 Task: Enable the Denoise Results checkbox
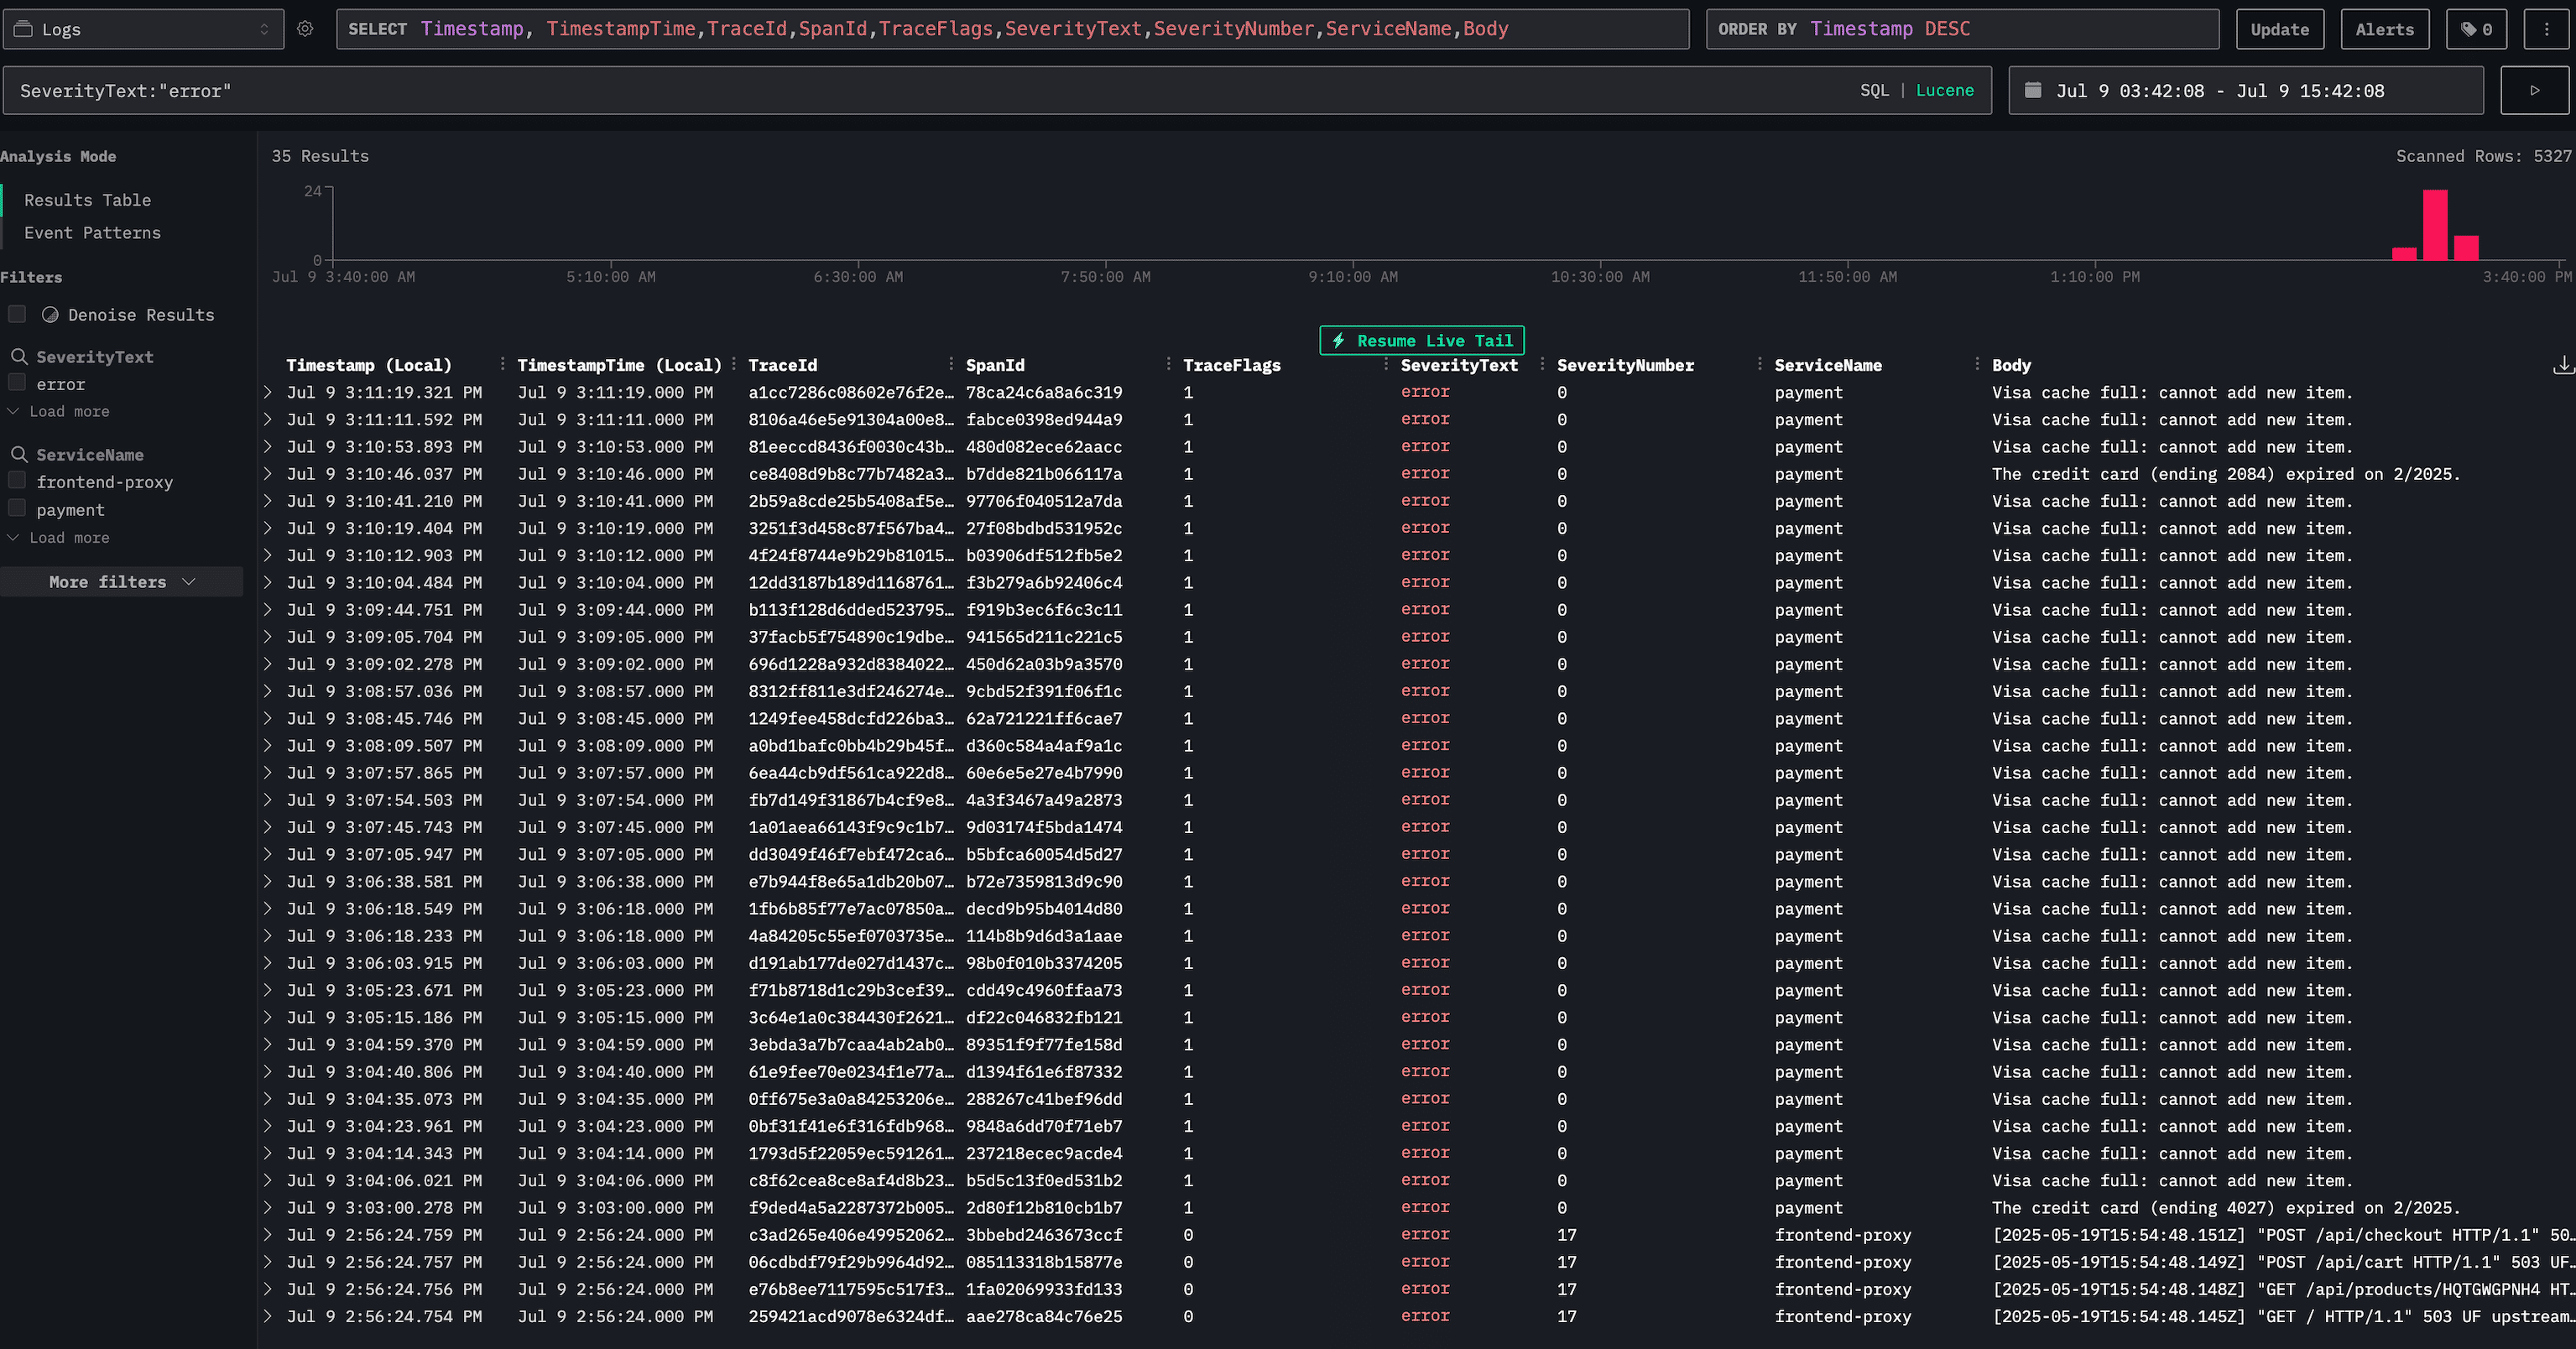(x=17, y=314)
